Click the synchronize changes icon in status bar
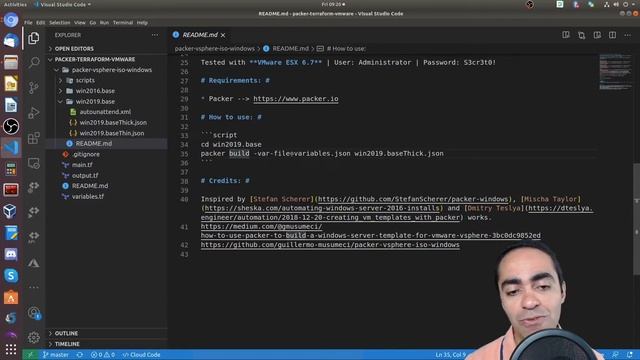Viewport: 640px width, 360px height. coord(80,355)
